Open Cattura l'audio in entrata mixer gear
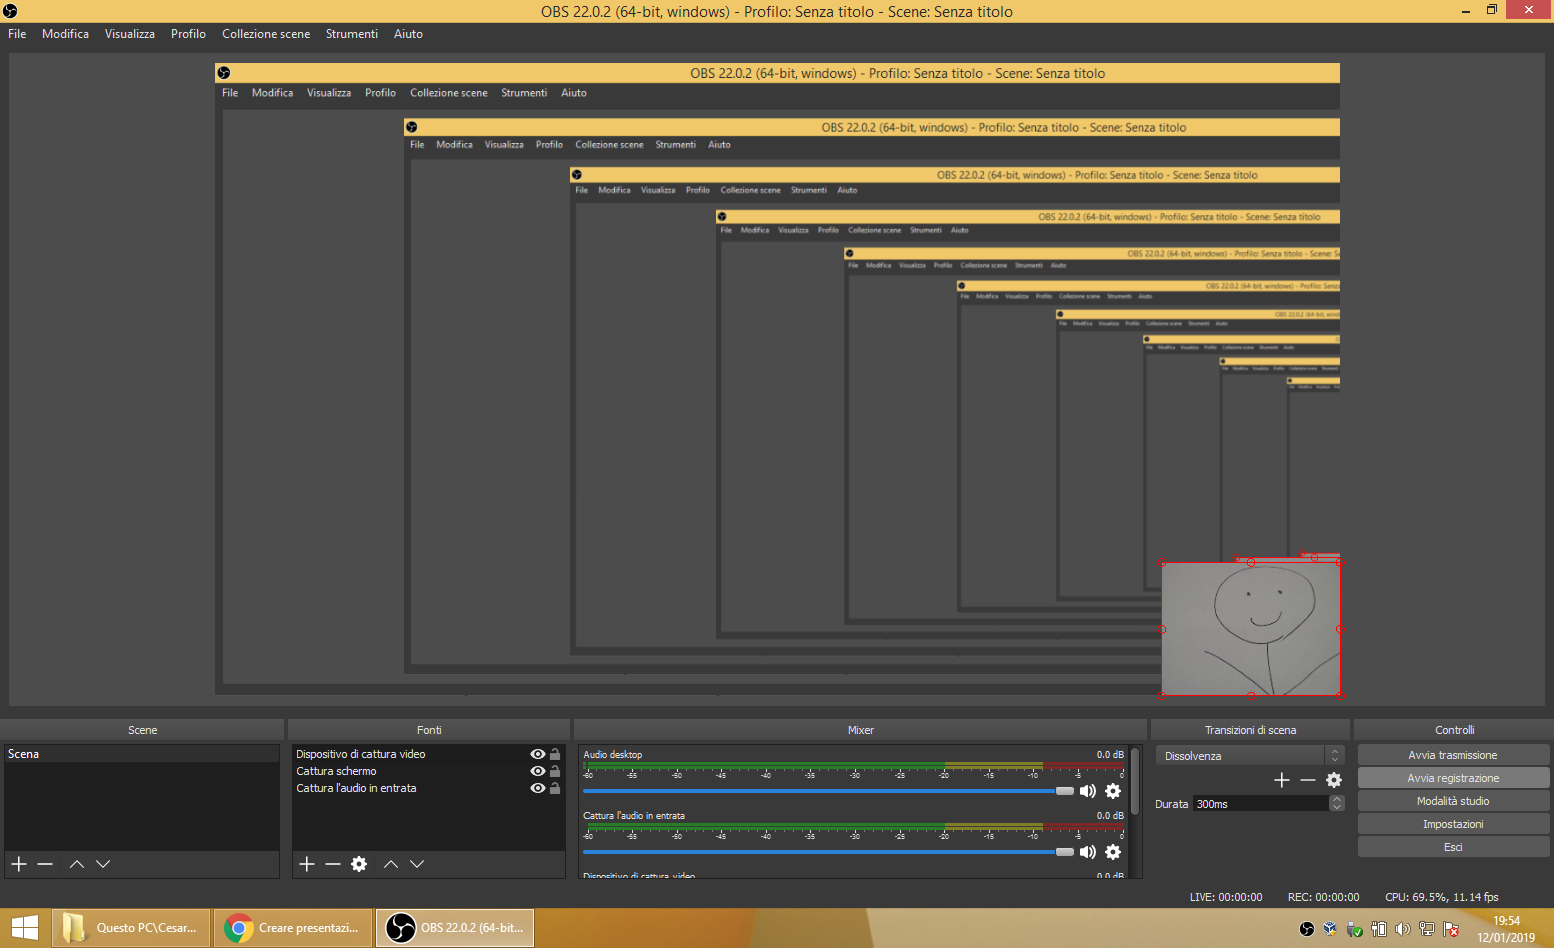This screenshot has height=948, width=1554. (1113, 852)
